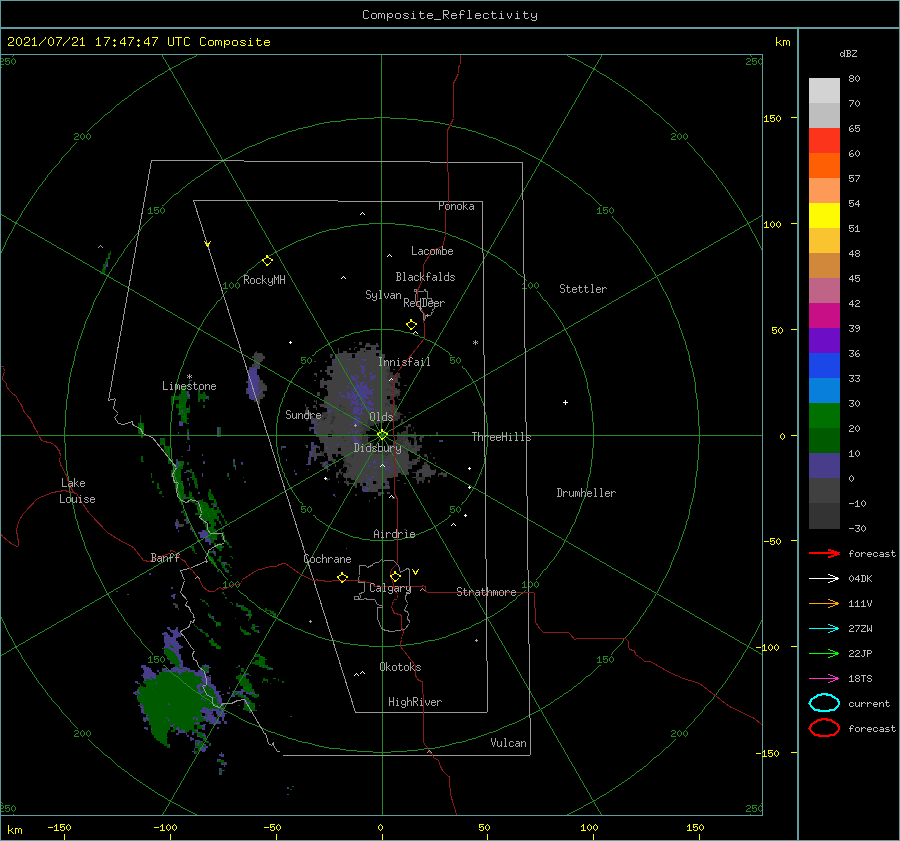Select the Olds label
Screen dimensions: 900x841
pos(381,417)
